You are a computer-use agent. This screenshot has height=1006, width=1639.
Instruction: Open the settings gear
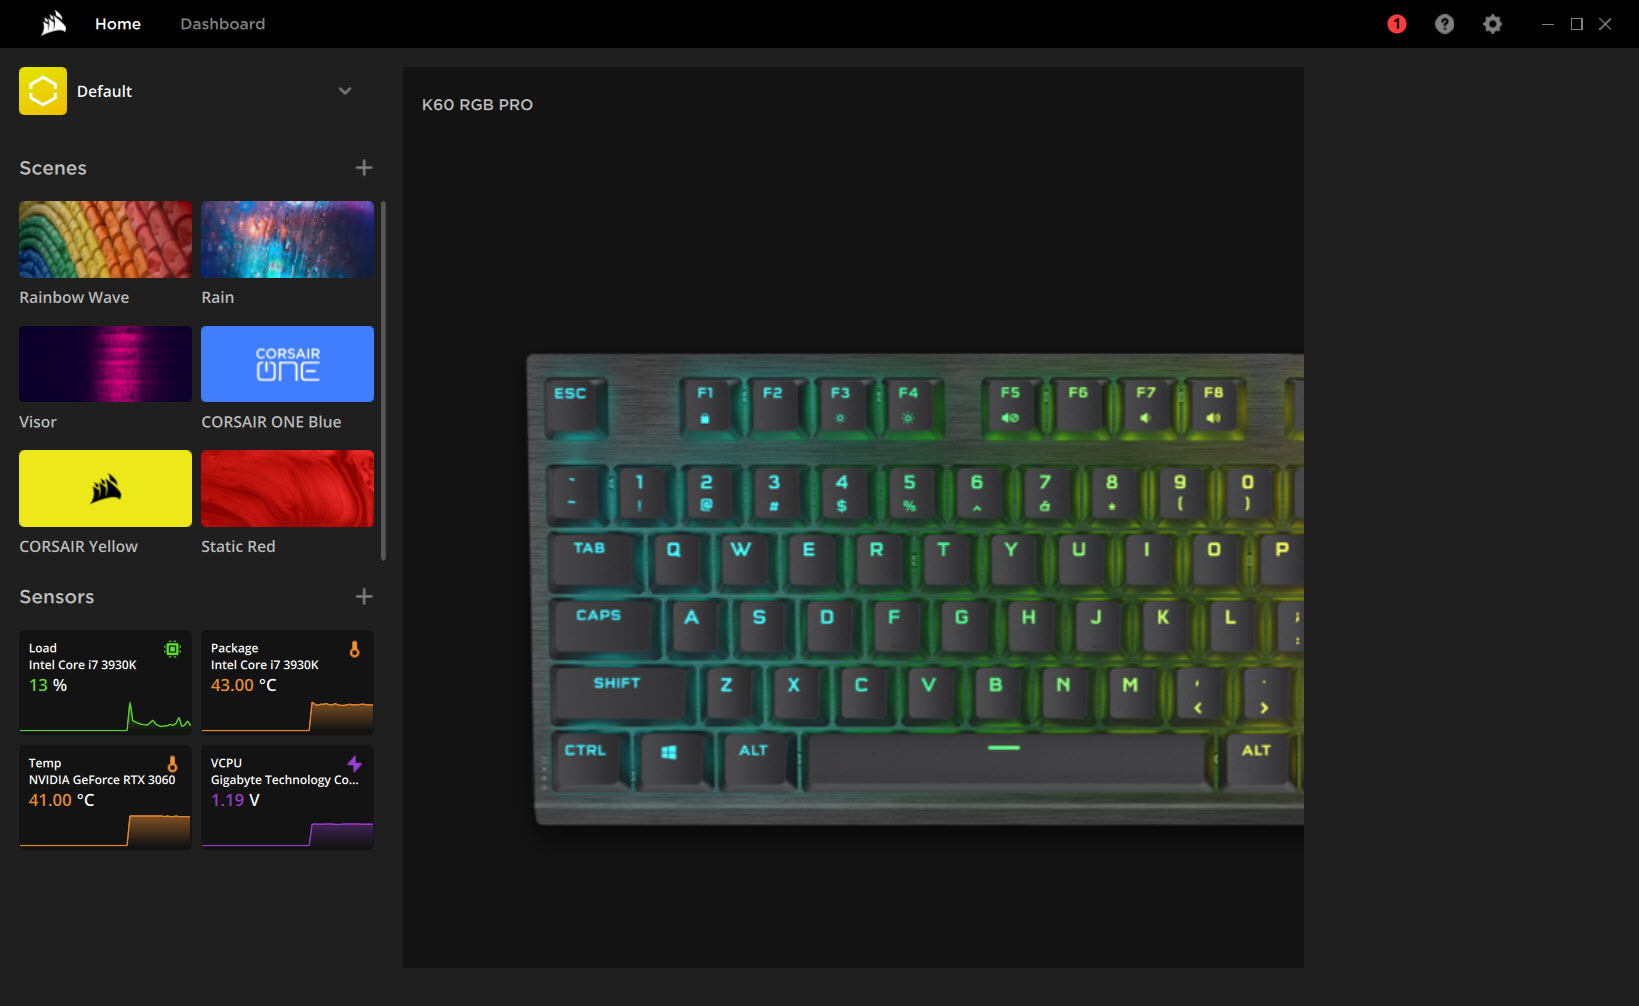click(1492, 24)
